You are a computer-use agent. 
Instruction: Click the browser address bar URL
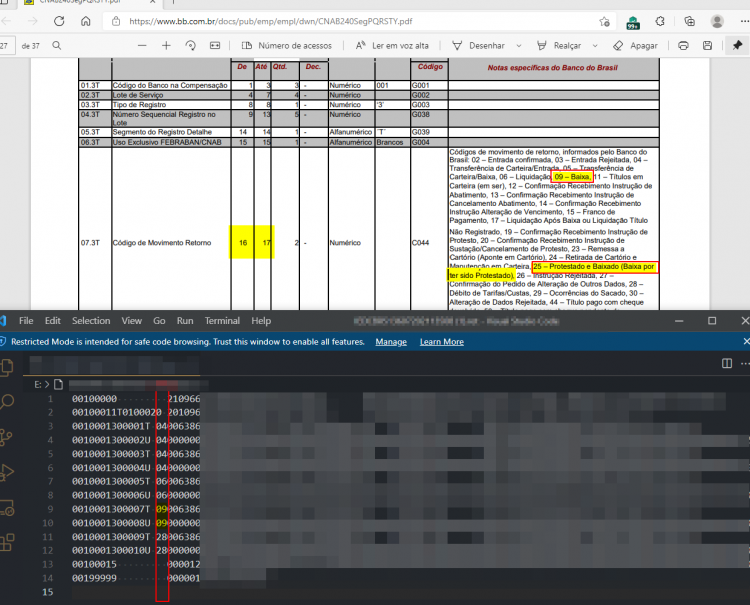(x=271, y=22)
